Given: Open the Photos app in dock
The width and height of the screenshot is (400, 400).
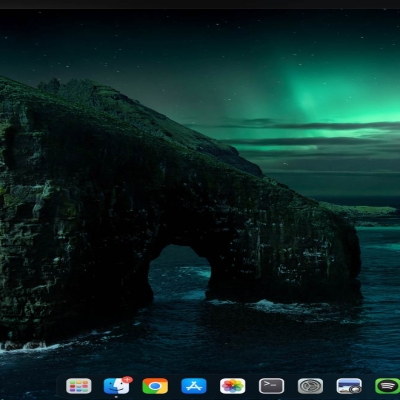Looking at the screenshot, I should tap(233, 386).
